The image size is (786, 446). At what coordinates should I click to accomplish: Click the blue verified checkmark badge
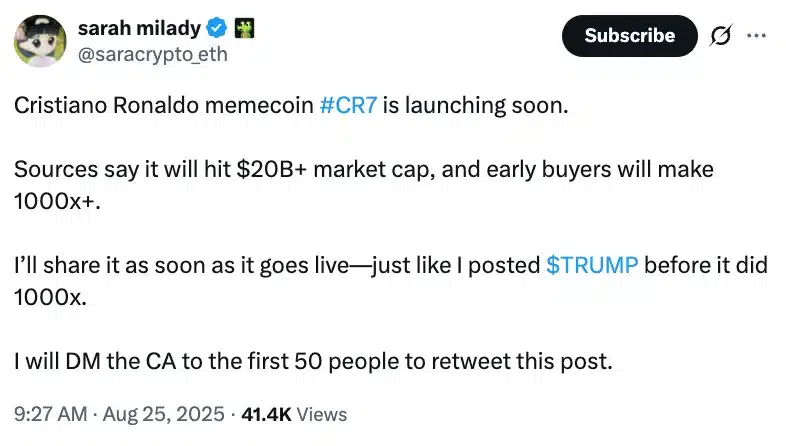pyautogui.click(x=219, y=29)
